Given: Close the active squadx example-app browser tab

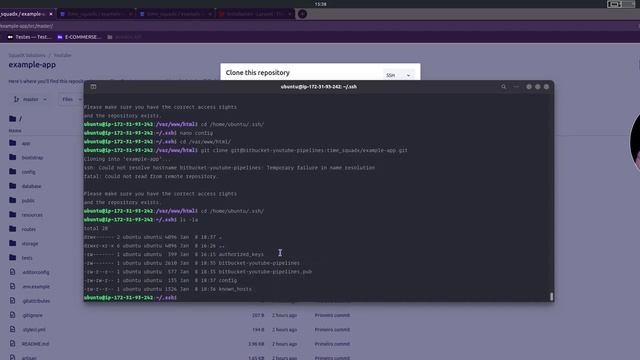Looking at the screenshot, I should pyautogui.click(x=51, y=14).
